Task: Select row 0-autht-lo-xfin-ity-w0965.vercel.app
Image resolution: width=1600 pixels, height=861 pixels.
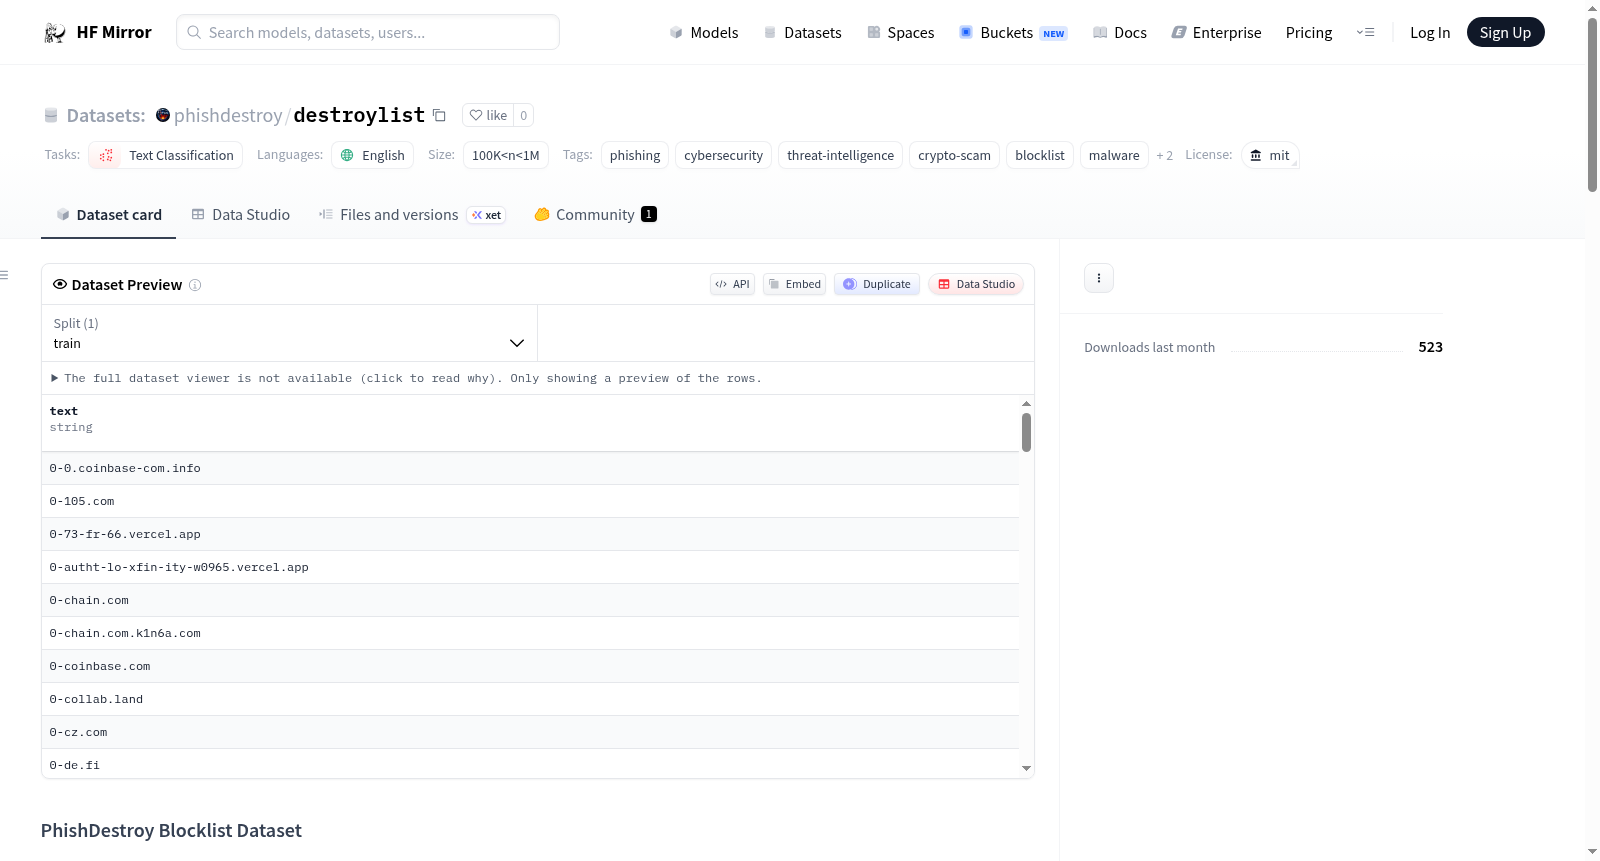Action: coord(530,567)
